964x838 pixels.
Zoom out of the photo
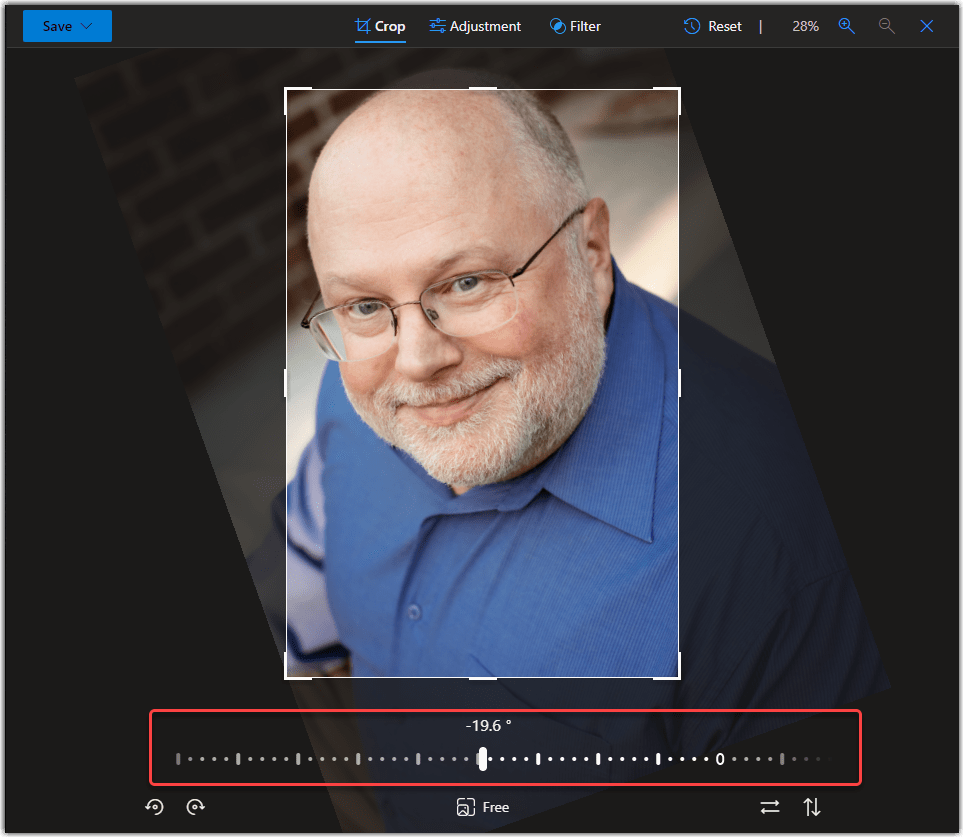(887, 26)
